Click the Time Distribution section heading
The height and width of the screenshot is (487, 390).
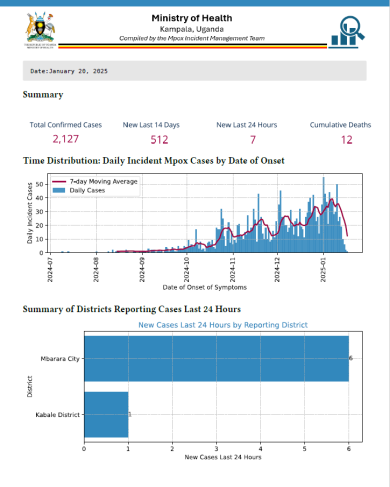pyautogui.click(x=154, y=161)
